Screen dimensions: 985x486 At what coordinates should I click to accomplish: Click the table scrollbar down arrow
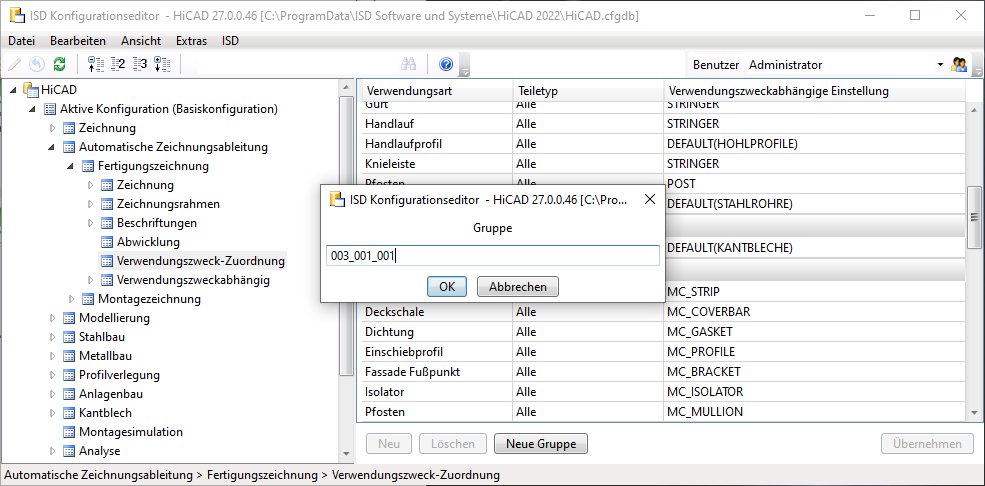pyautogui.click(x=974, y=413)
